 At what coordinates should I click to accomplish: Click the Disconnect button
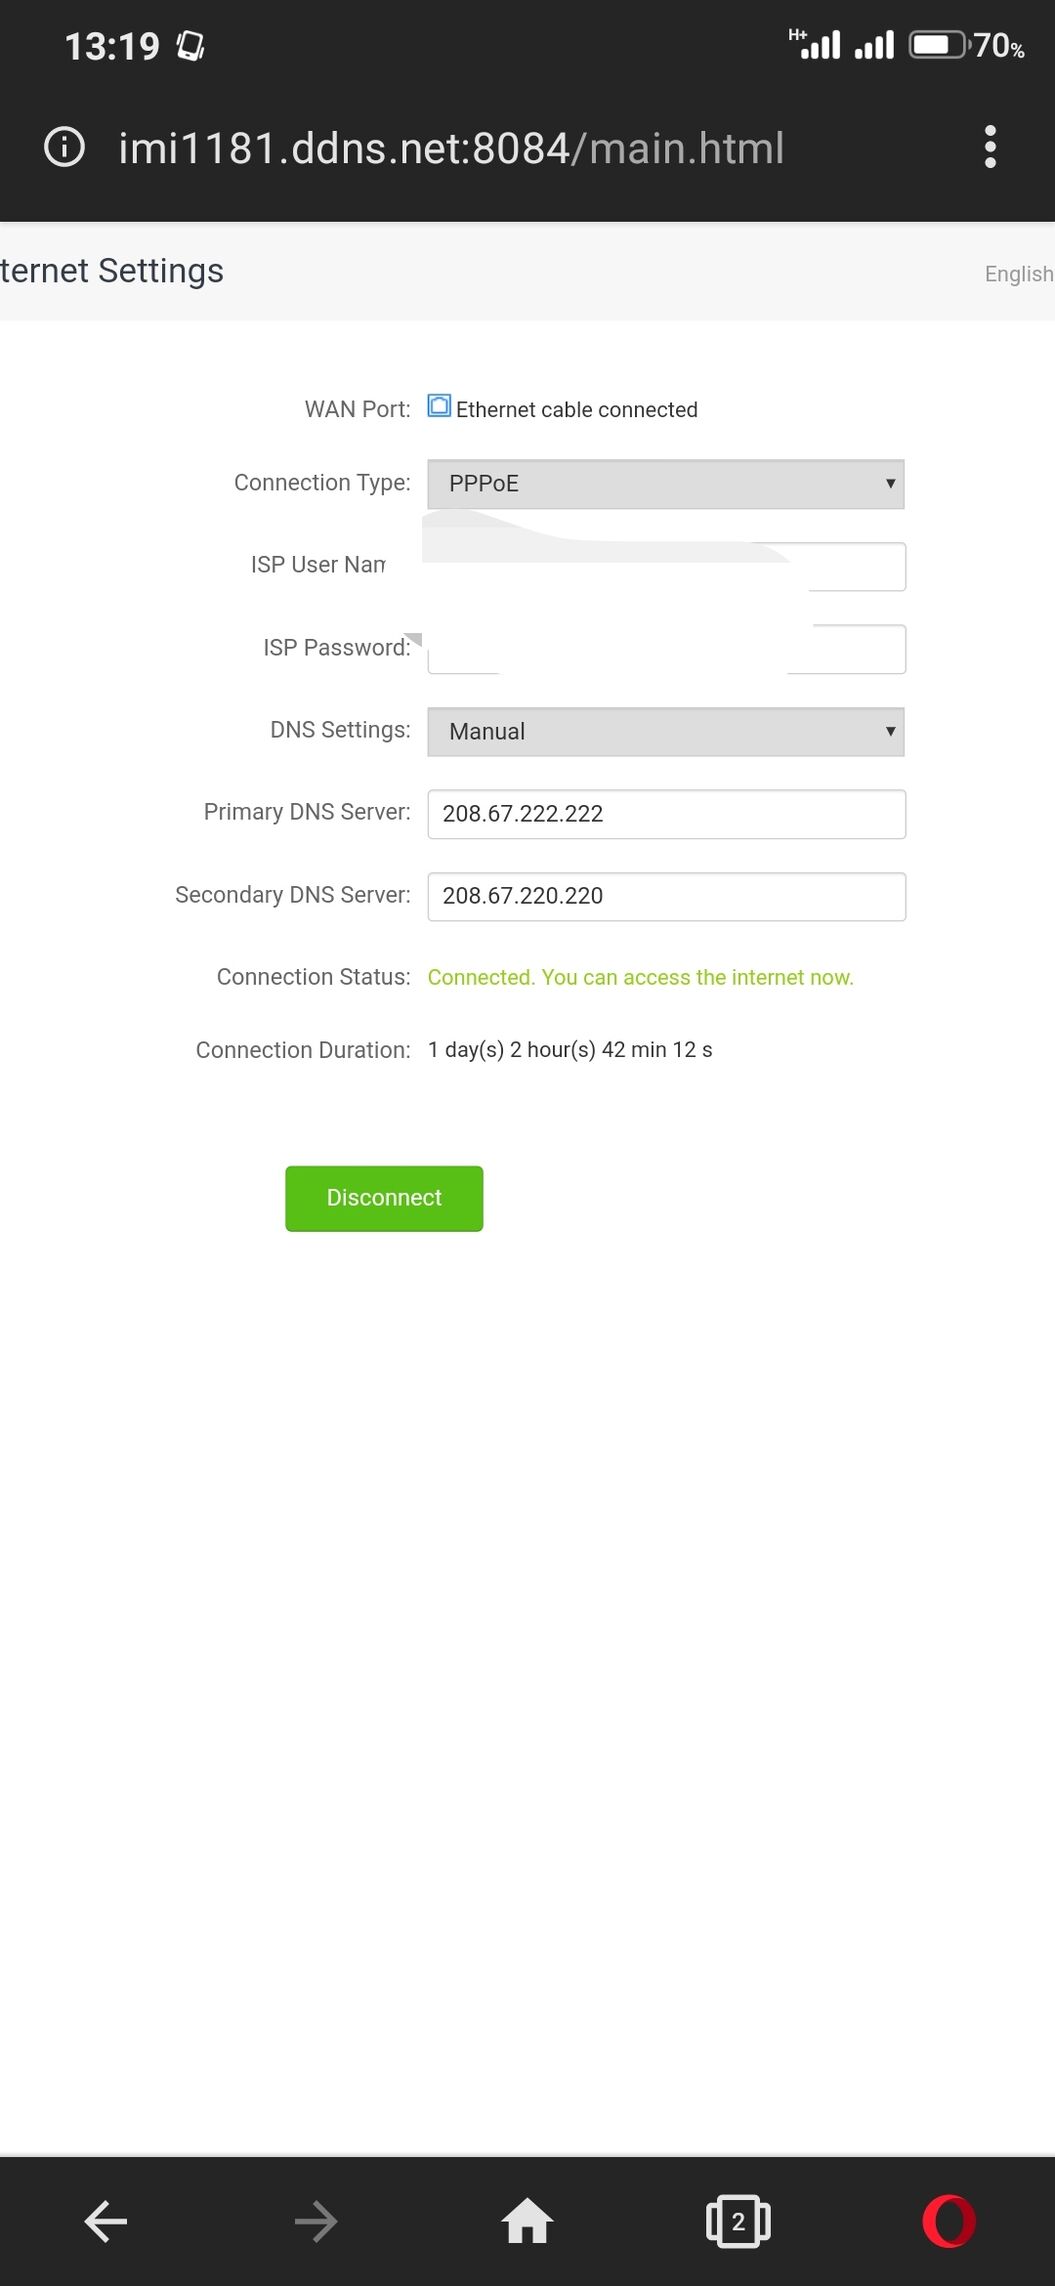point(384,1198)
